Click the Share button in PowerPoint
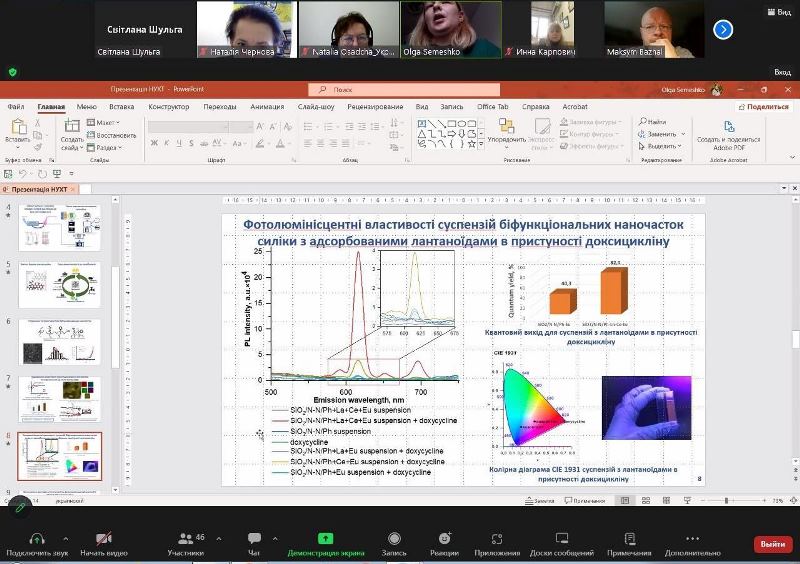This screenshot has width=800, height=564. 762,106
